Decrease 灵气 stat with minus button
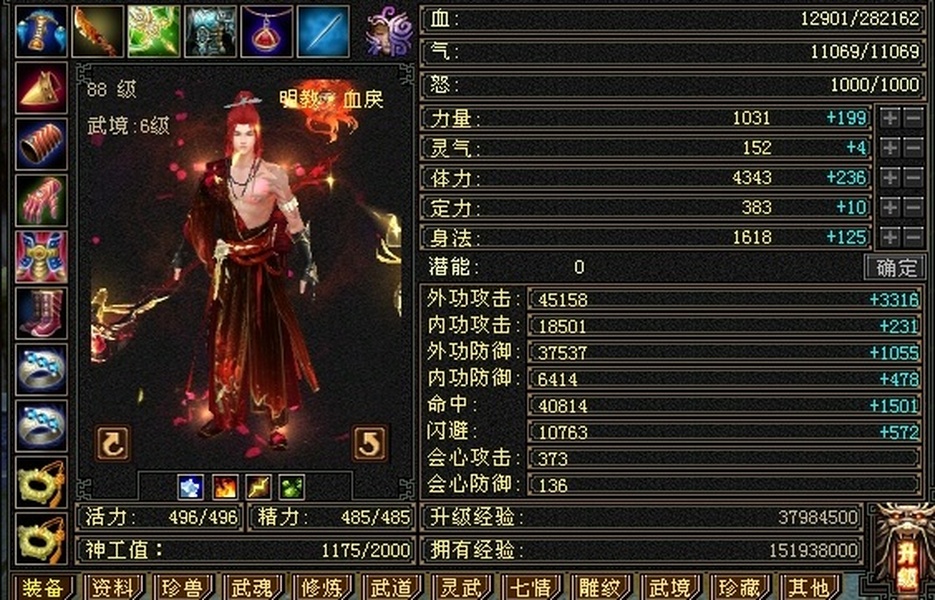Viewport: 935px width, 600px height. tap(914, 147)
